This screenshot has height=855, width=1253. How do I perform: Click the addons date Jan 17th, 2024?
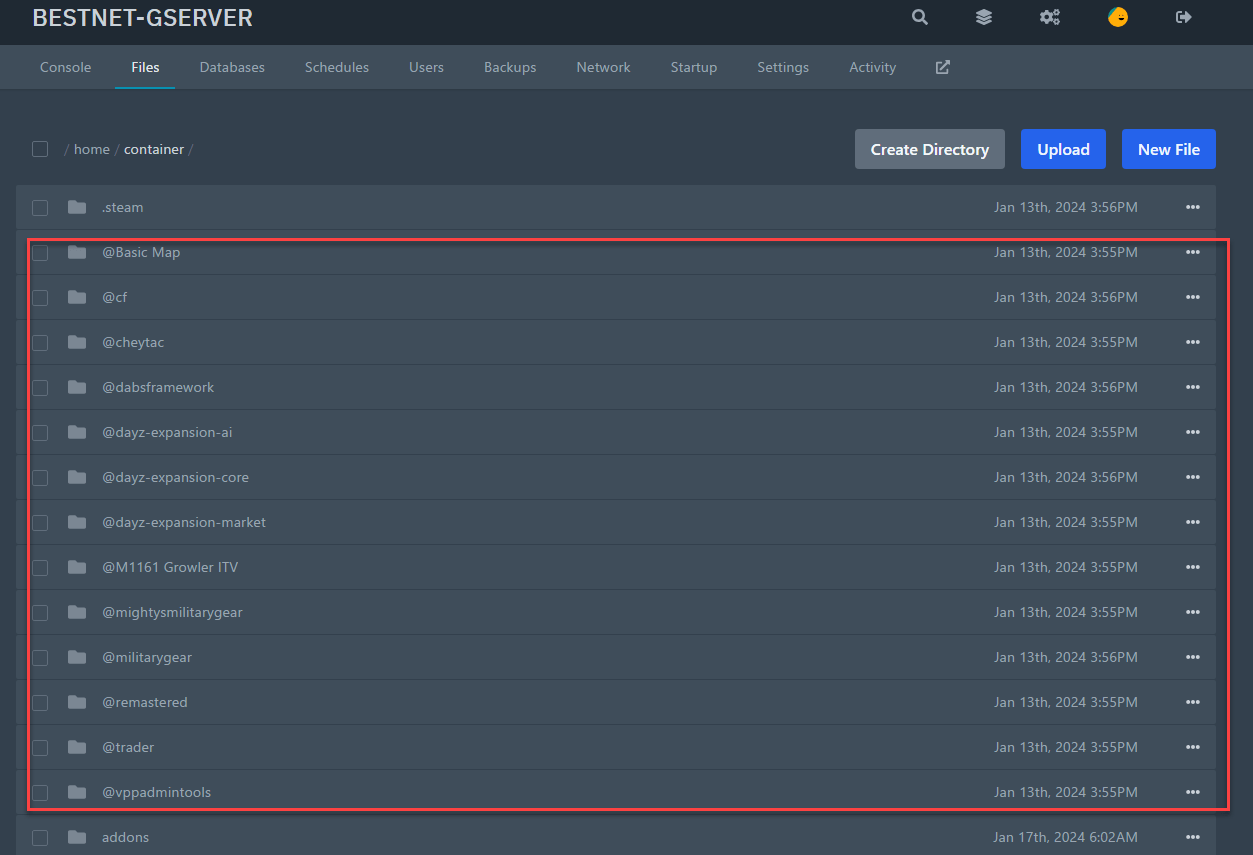[1066, 837]
